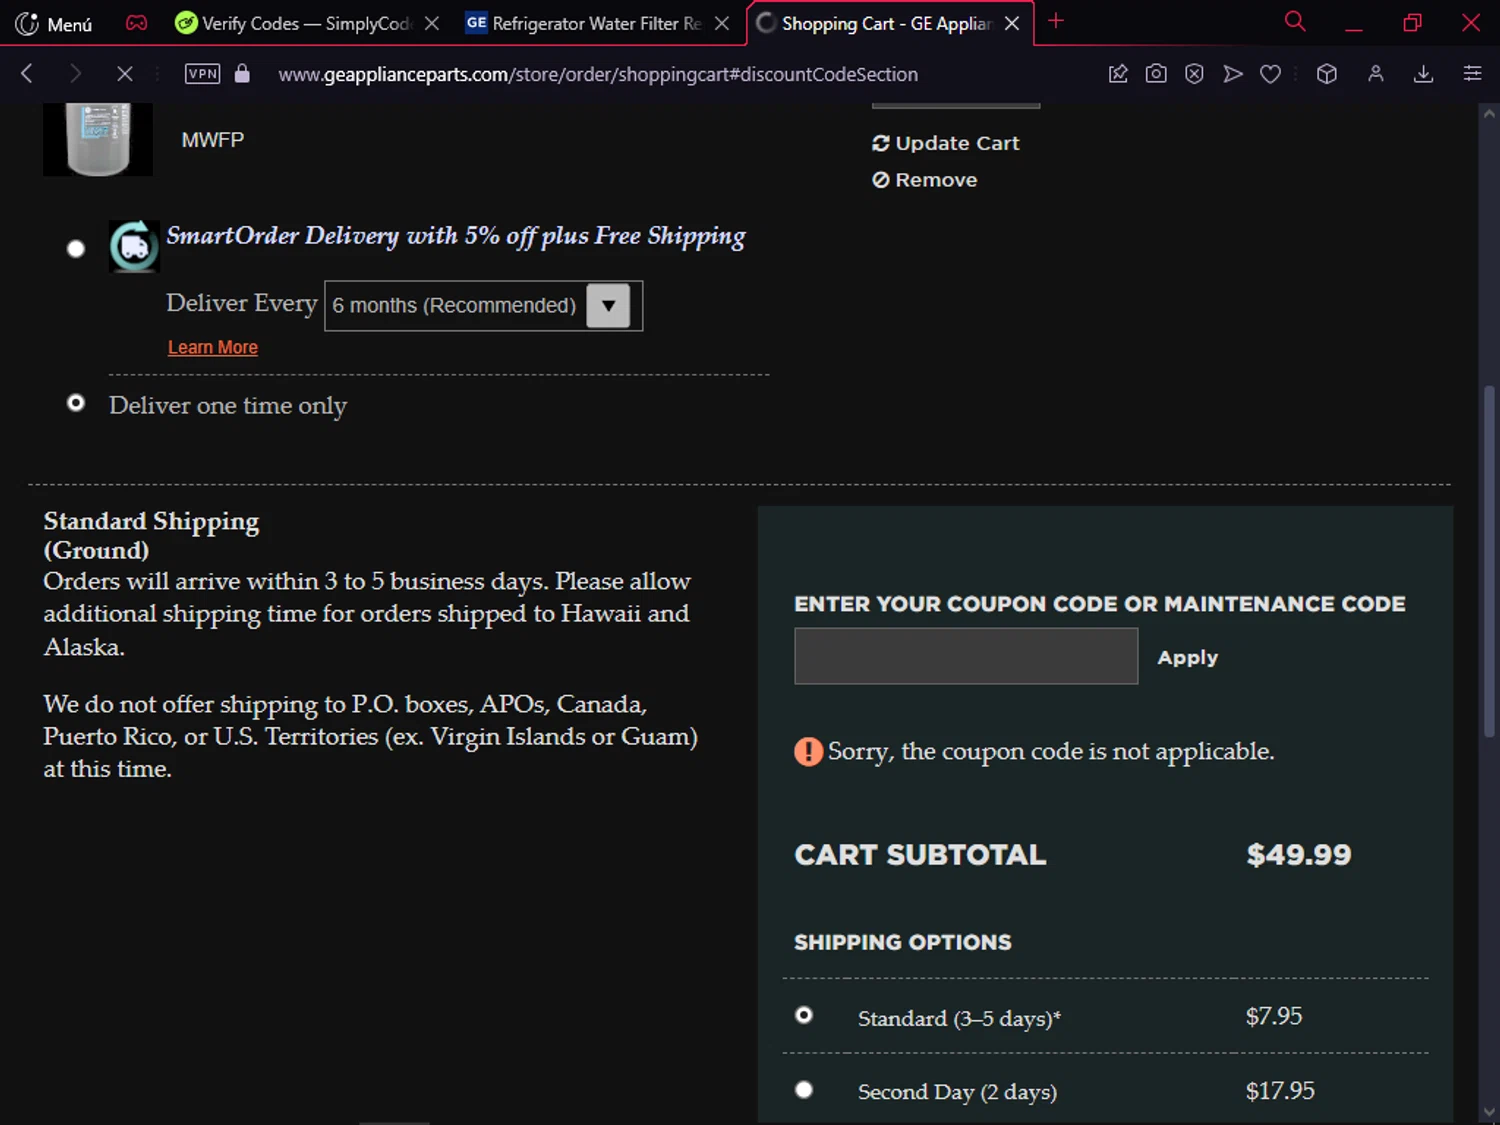This screenshot has width=1500, height=1125.
Task: Focus the coupon code input field
Action: point(965,657)
